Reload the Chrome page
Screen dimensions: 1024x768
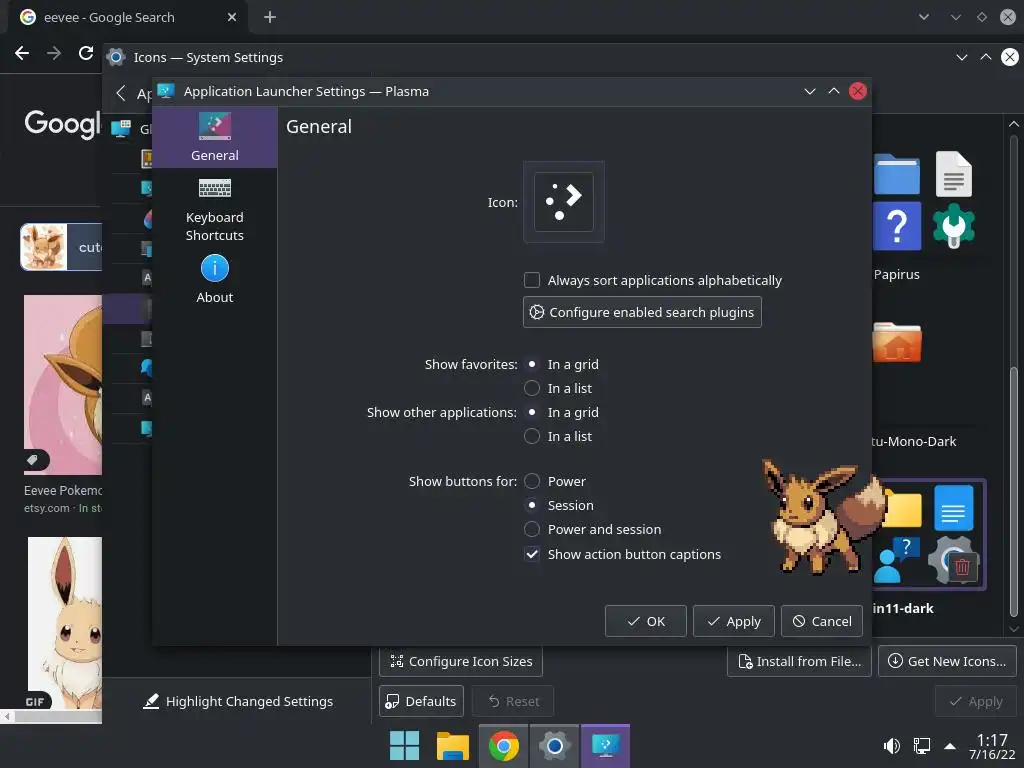click(86, 54)
